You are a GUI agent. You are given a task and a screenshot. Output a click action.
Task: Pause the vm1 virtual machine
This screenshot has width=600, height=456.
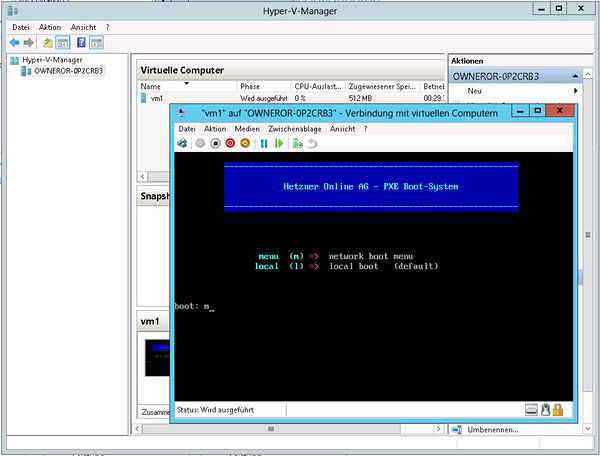point(264,143)
